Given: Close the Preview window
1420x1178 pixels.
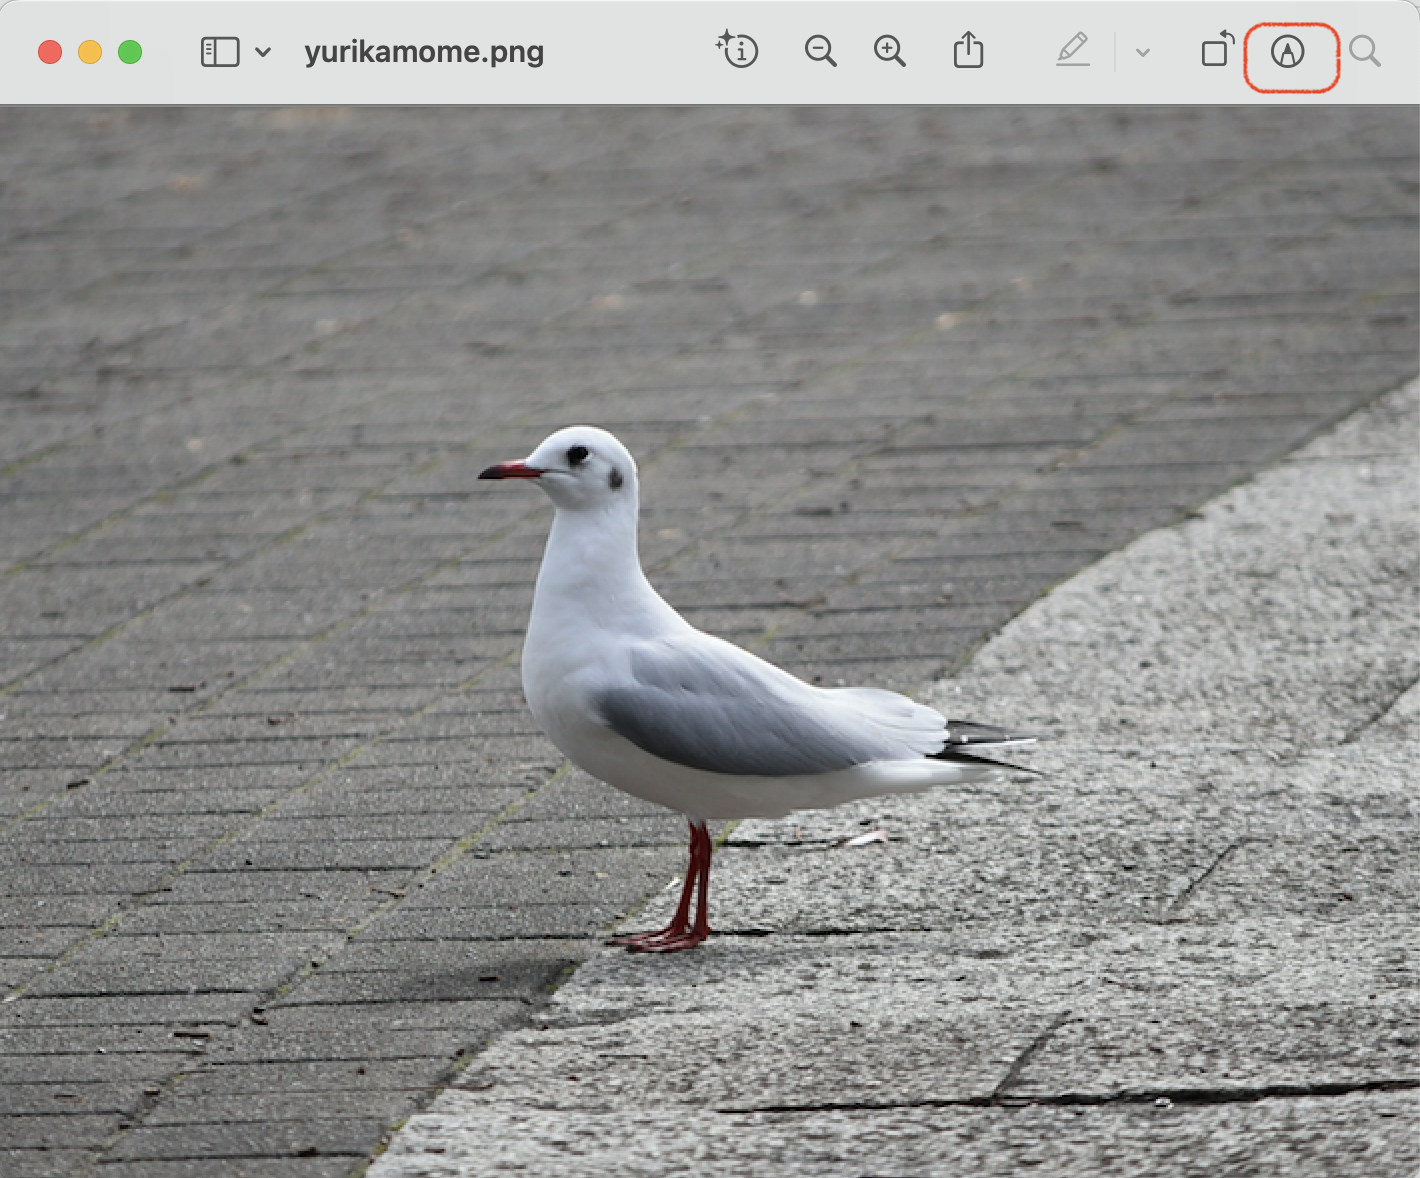Looking at the screenshot, I should coord(50,52).
